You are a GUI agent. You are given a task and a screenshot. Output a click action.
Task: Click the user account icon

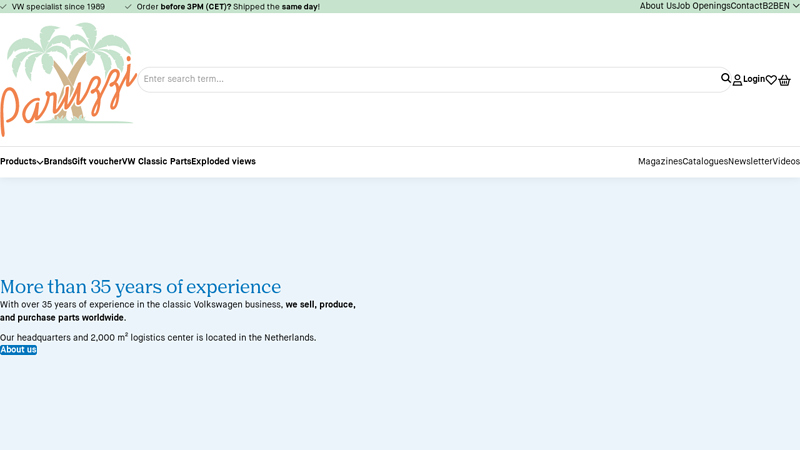tap(737, 80)
